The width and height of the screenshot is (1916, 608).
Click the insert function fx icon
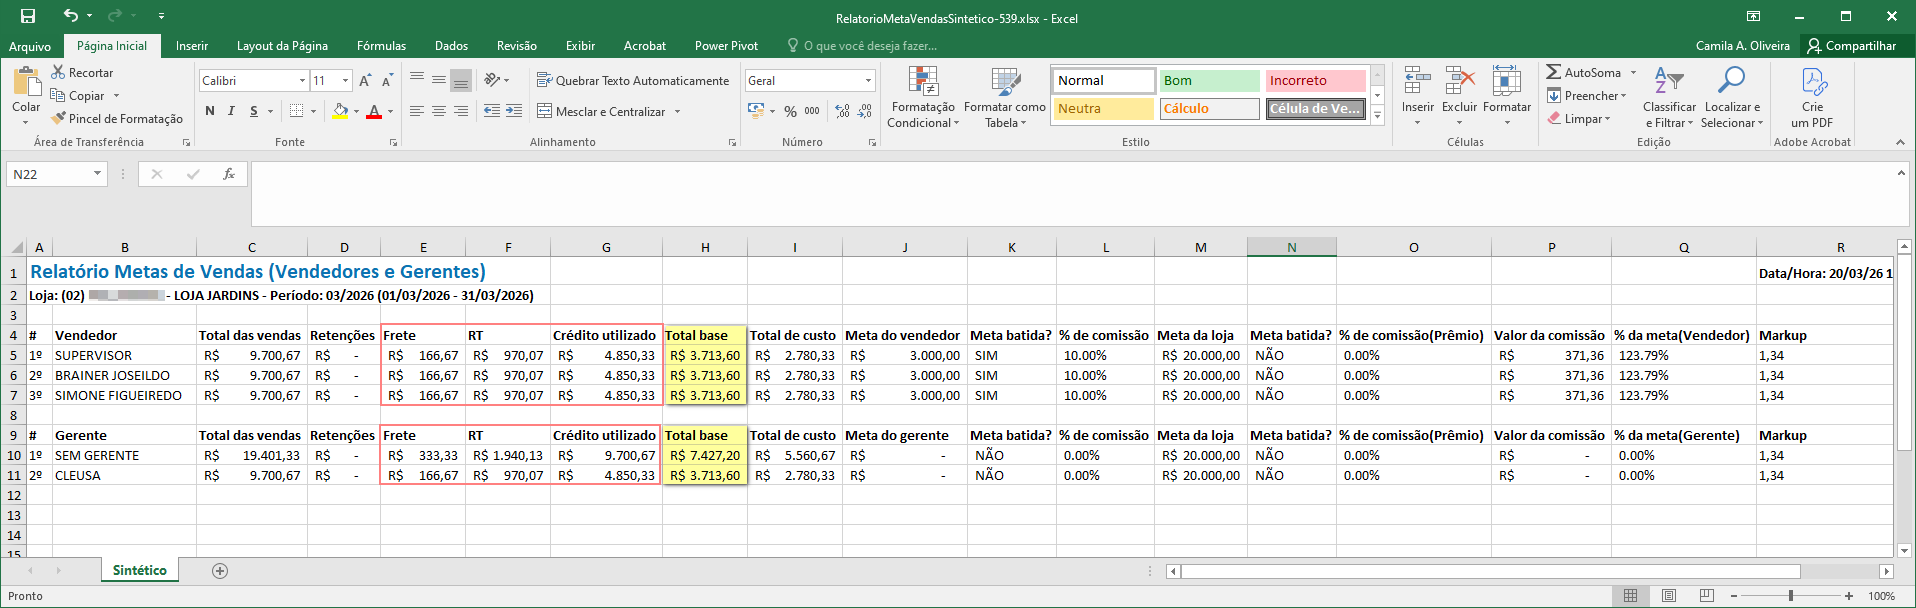coord(229,174)
